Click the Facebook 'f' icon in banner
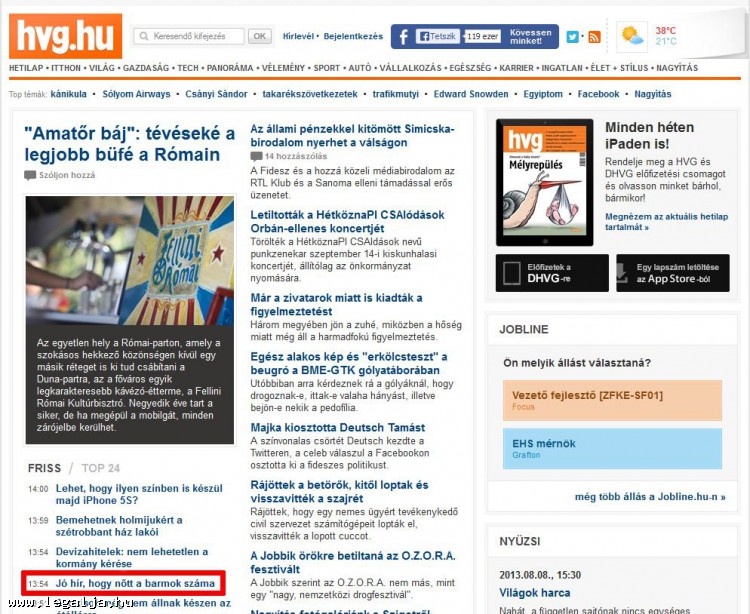Viewport: 750px width, 614px height. point(403,37)
